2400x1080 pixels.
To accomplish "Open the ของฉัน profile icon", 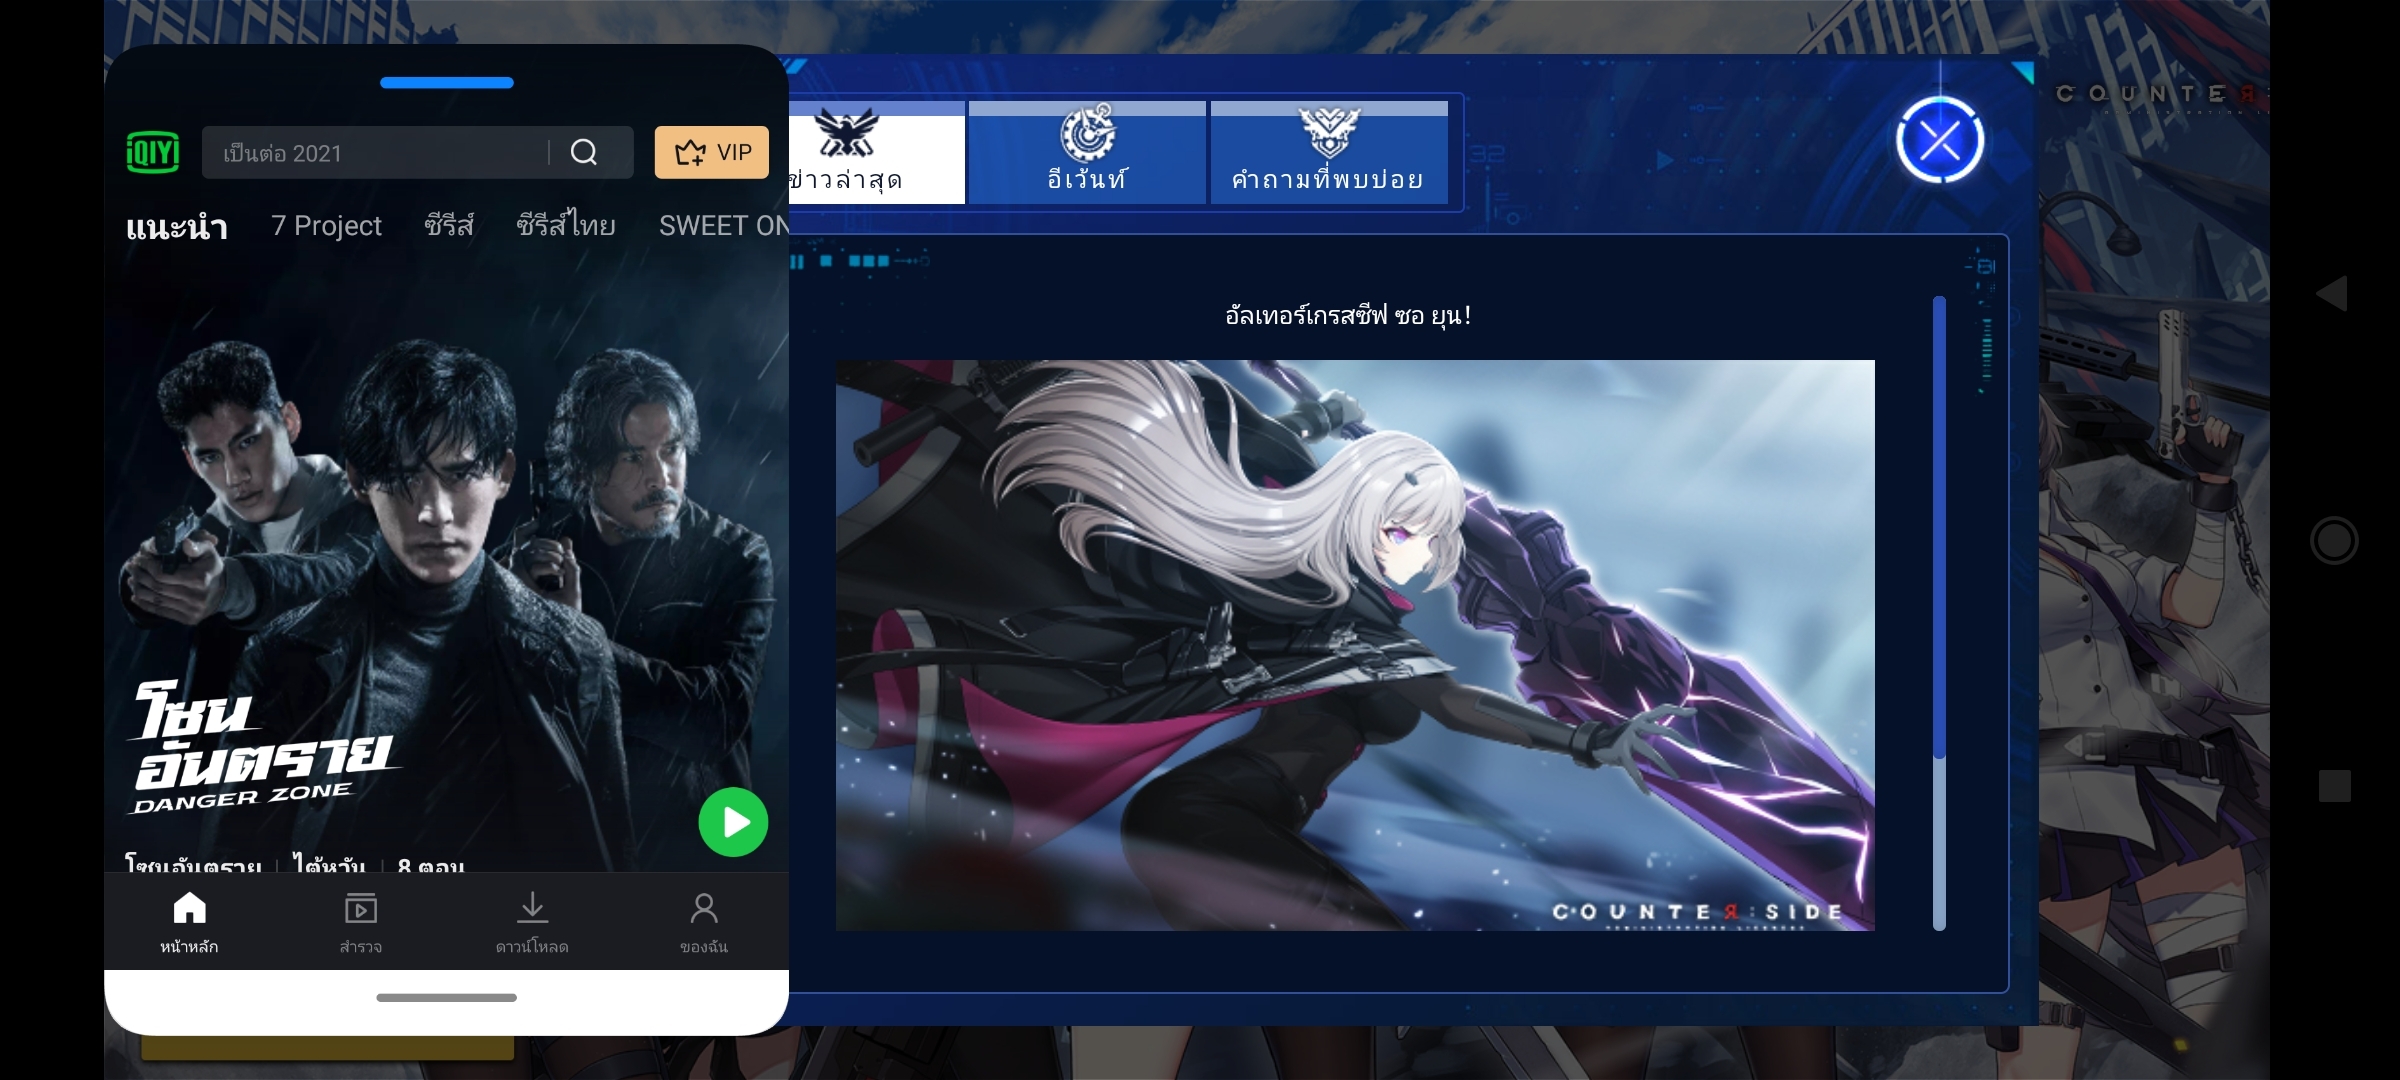I will tap(704, 922).
